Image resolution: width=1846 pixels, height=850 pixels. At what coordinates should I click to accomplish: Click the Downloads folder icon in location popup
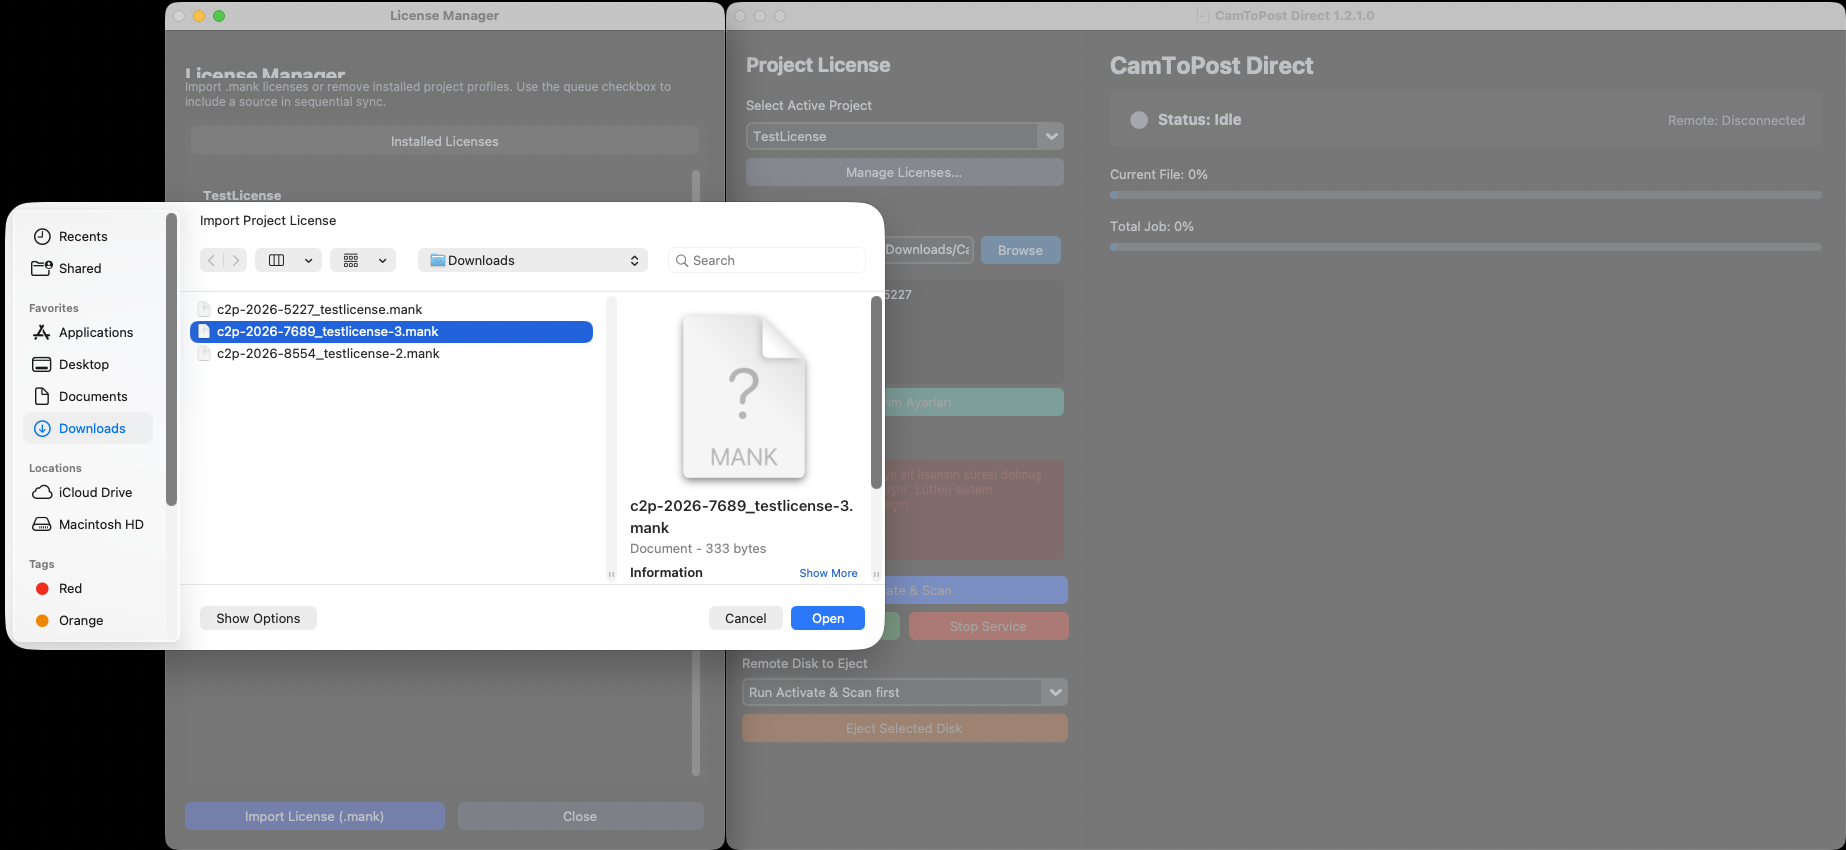click(437, 260)
